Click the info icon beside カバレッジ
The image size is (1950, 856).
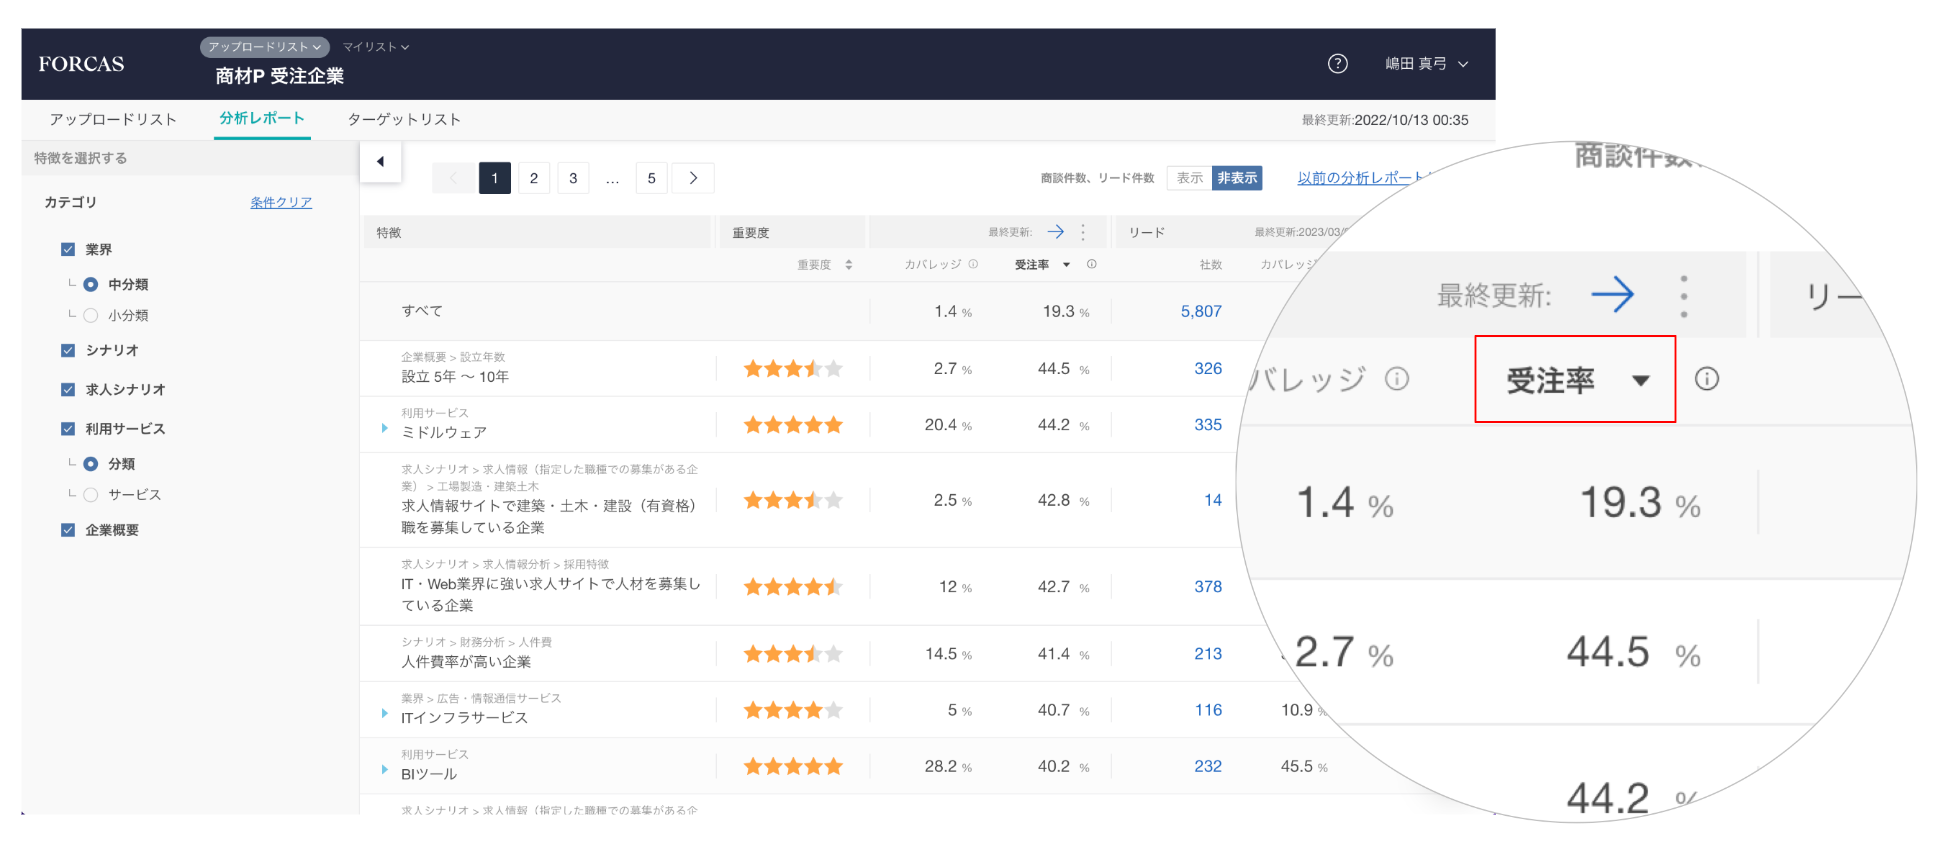click(x=973, y=265)
